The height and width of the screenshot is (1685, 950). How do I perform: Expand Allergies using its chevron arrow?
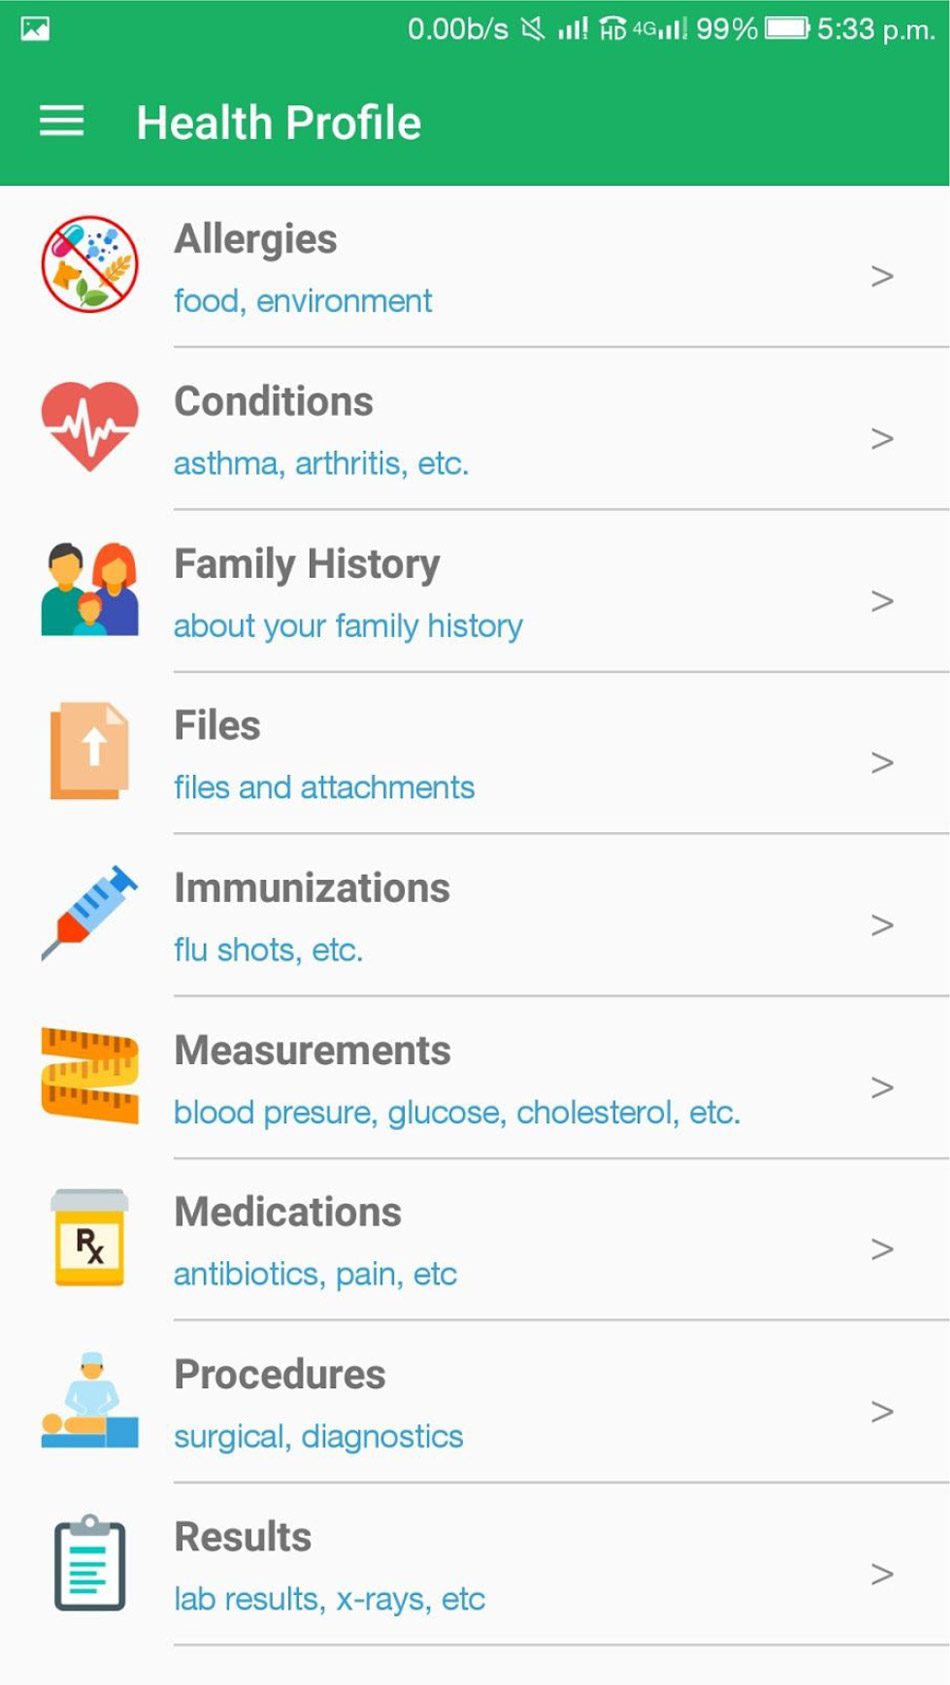(881, 276)
